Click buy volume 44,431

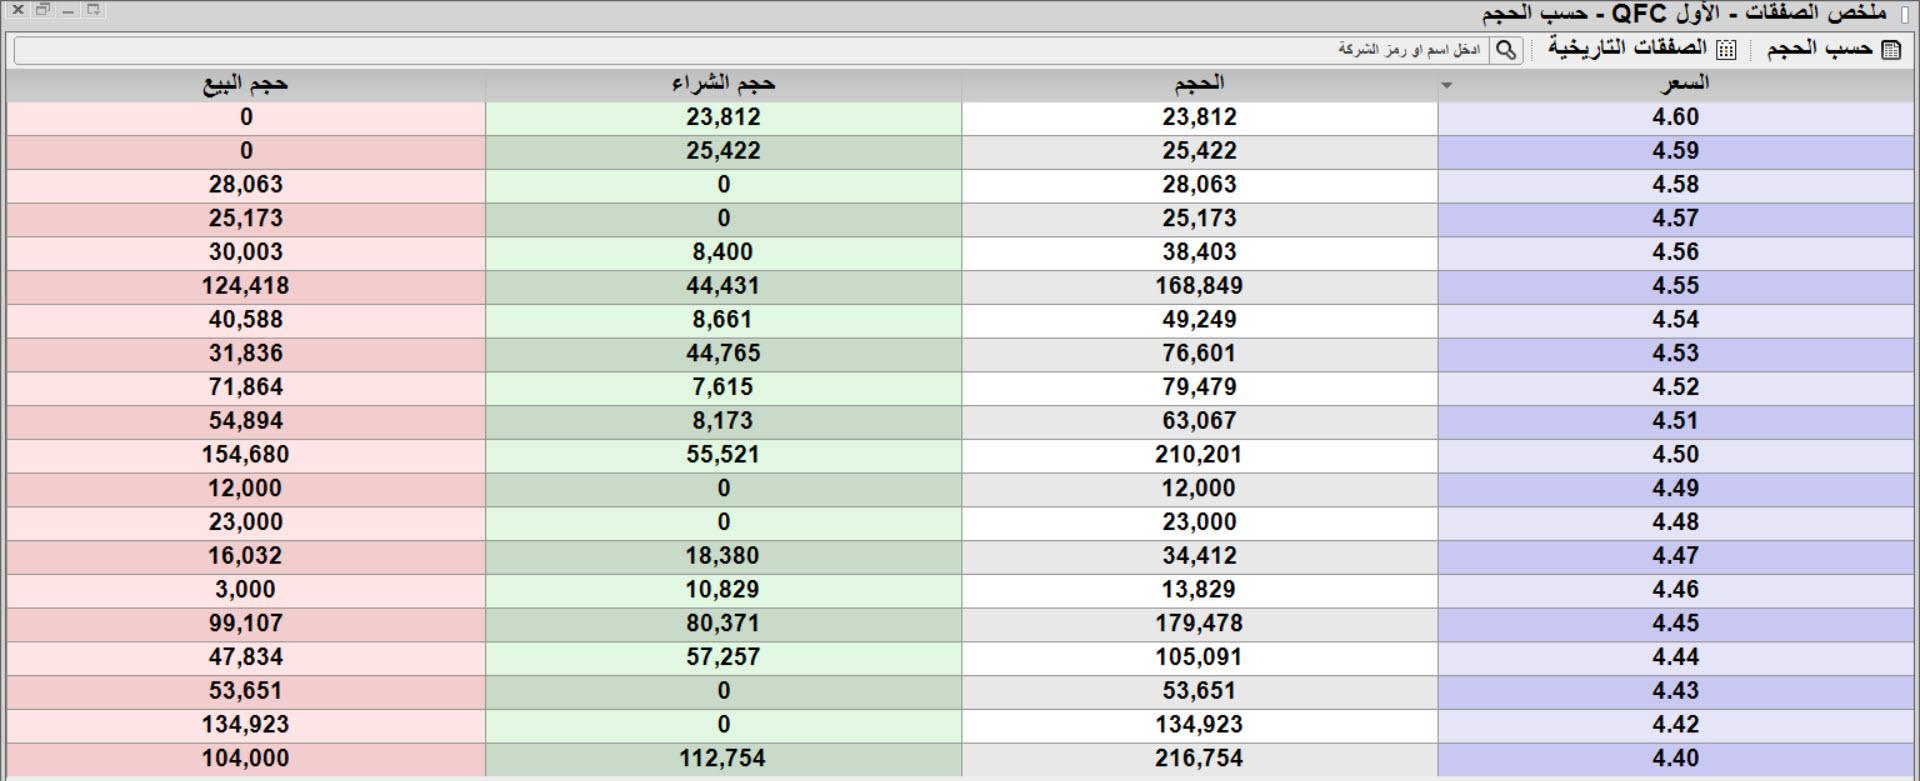[x=723, y=287]
